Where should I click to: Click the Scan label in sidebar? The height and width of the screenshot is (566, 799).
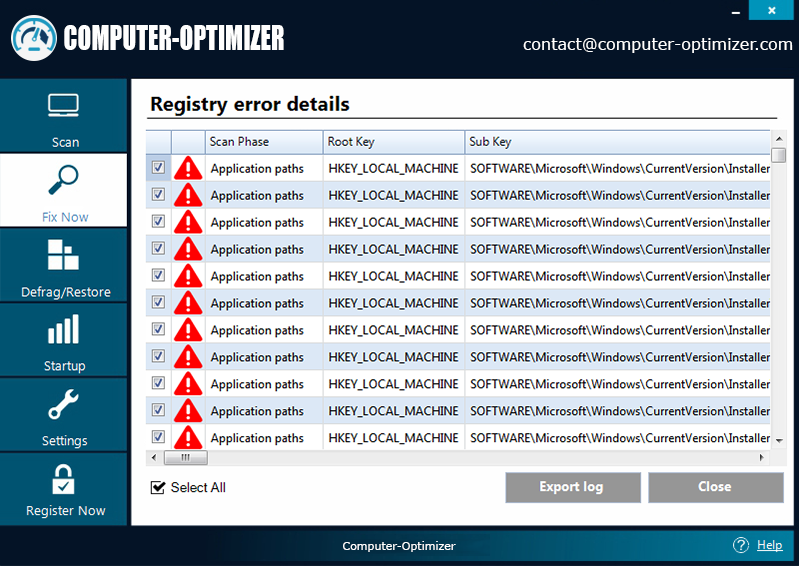tap(65, 142)
